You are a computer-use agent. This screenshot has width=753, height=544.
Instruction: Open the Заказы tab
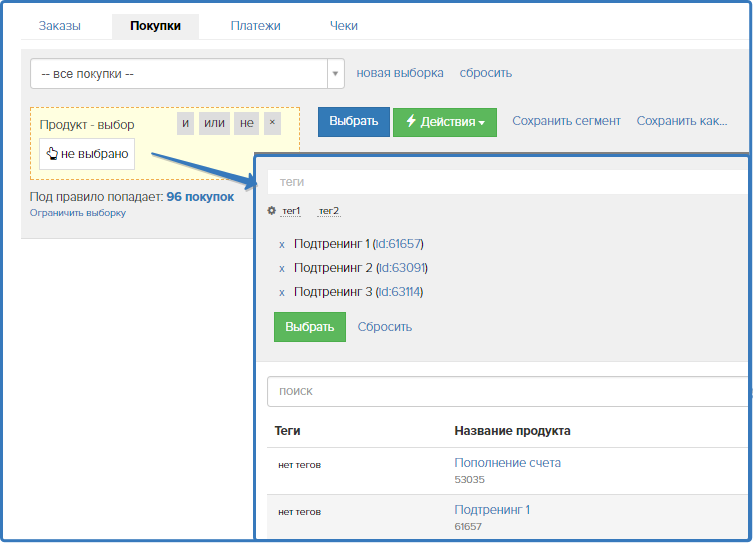coord(60,26)
